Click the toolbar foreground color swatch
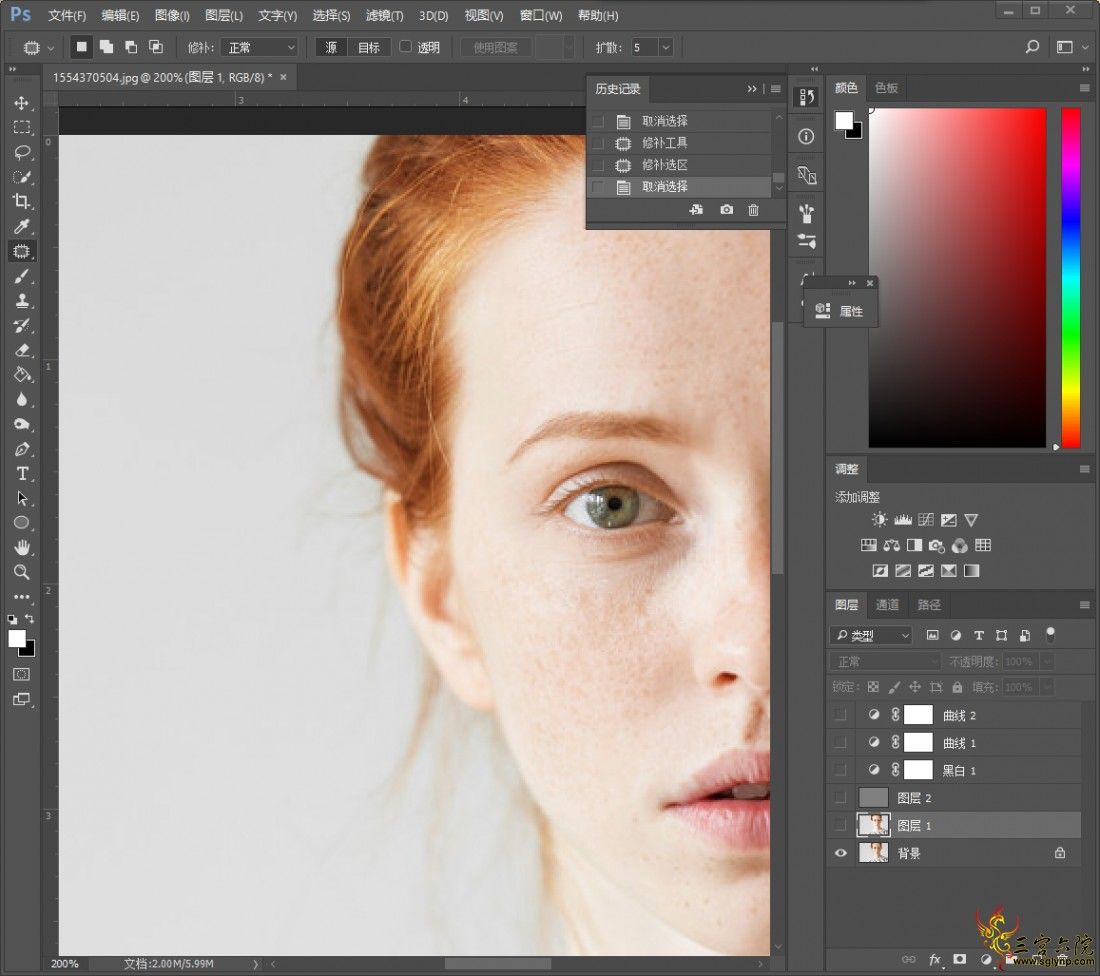Viewport: 1100px width, 976px height. coord(17,639)
